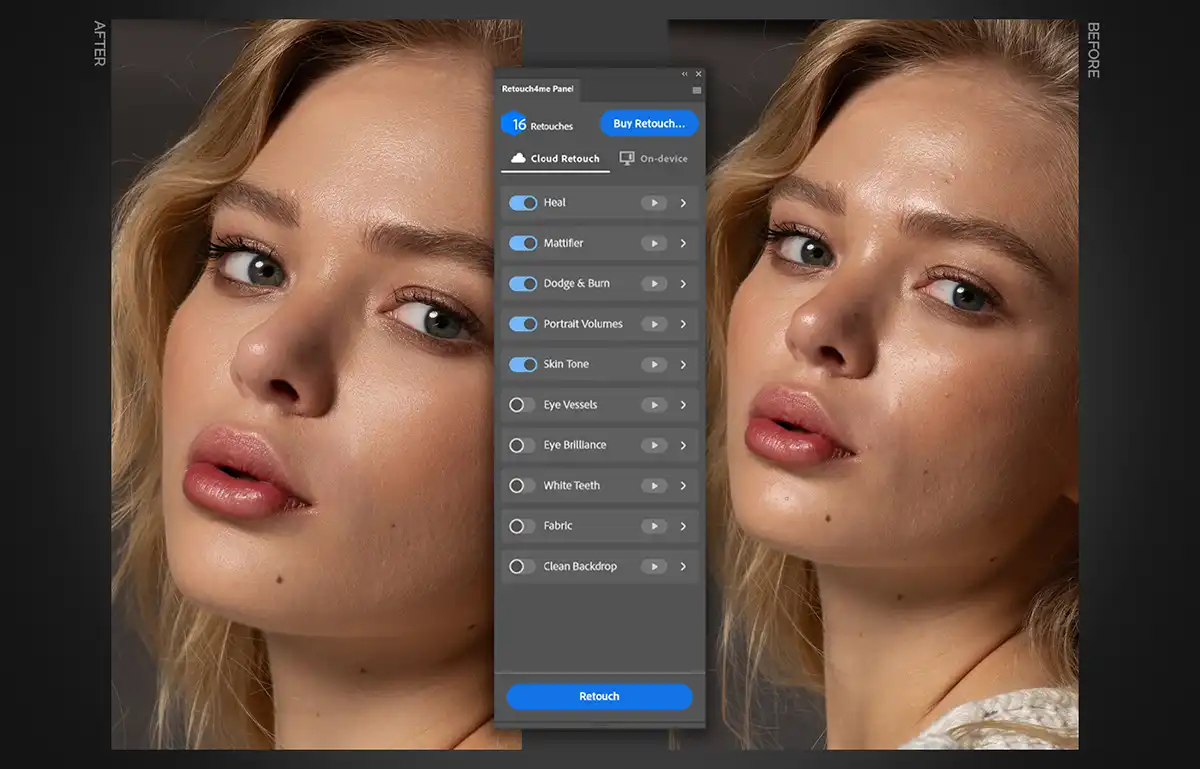Expand Heal settings chevron
This screenshot has height=769, width=1200.
click(684, 203)
